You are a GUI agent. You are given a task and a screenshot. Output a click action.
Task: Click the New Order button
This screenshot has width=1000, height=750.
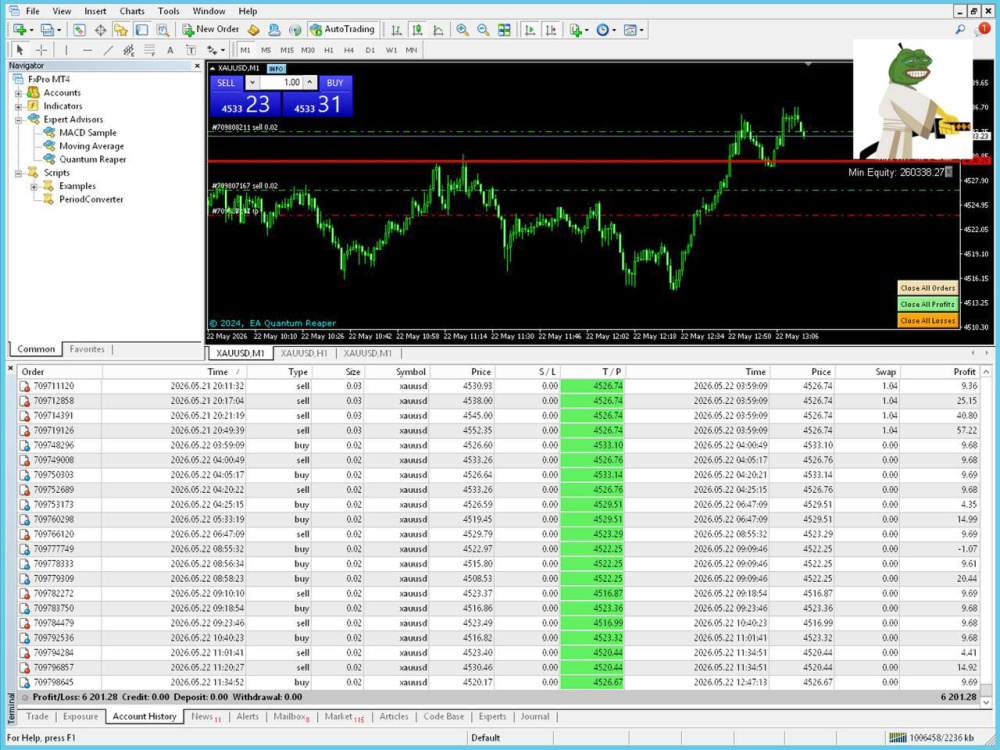coord(210,29)
